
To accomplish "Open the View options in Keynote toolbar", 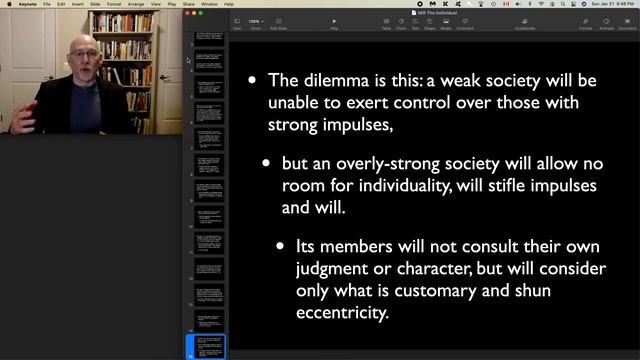I will [237, 24].
